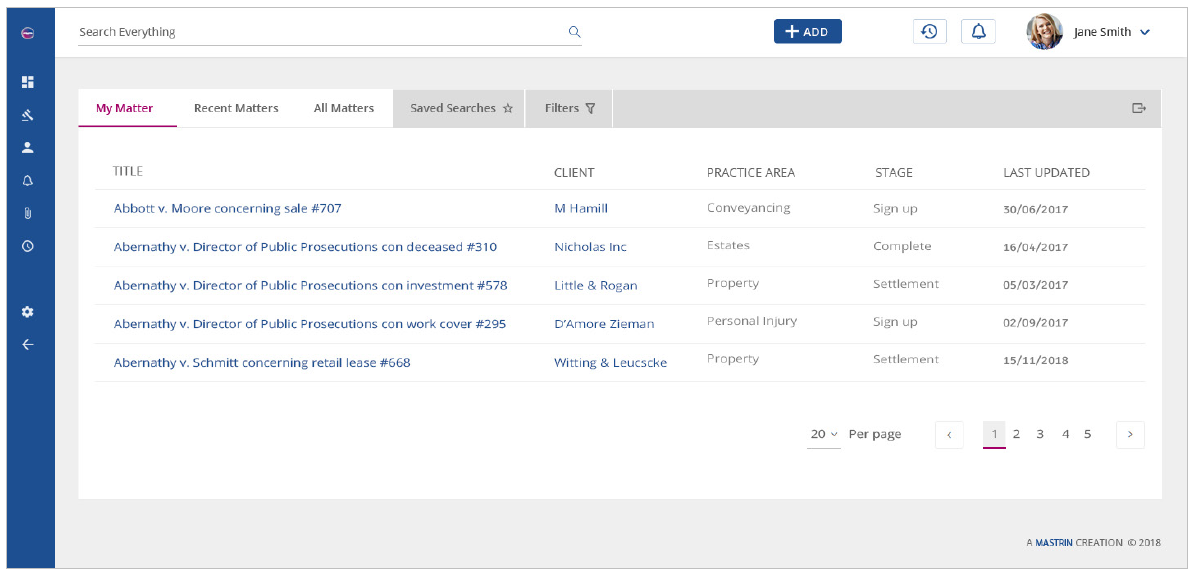The height and width of the screenshot is (577, 1194).
Task: Click the Search Everything field
Action: coord(320,32)
